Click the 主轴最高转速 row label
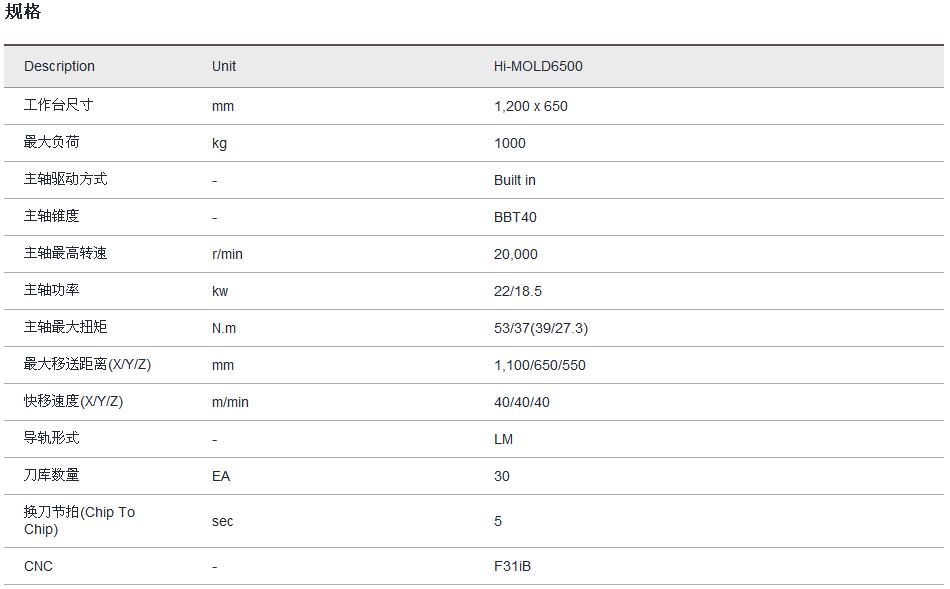This screenshot has height=589, width=950. [65, 253]
